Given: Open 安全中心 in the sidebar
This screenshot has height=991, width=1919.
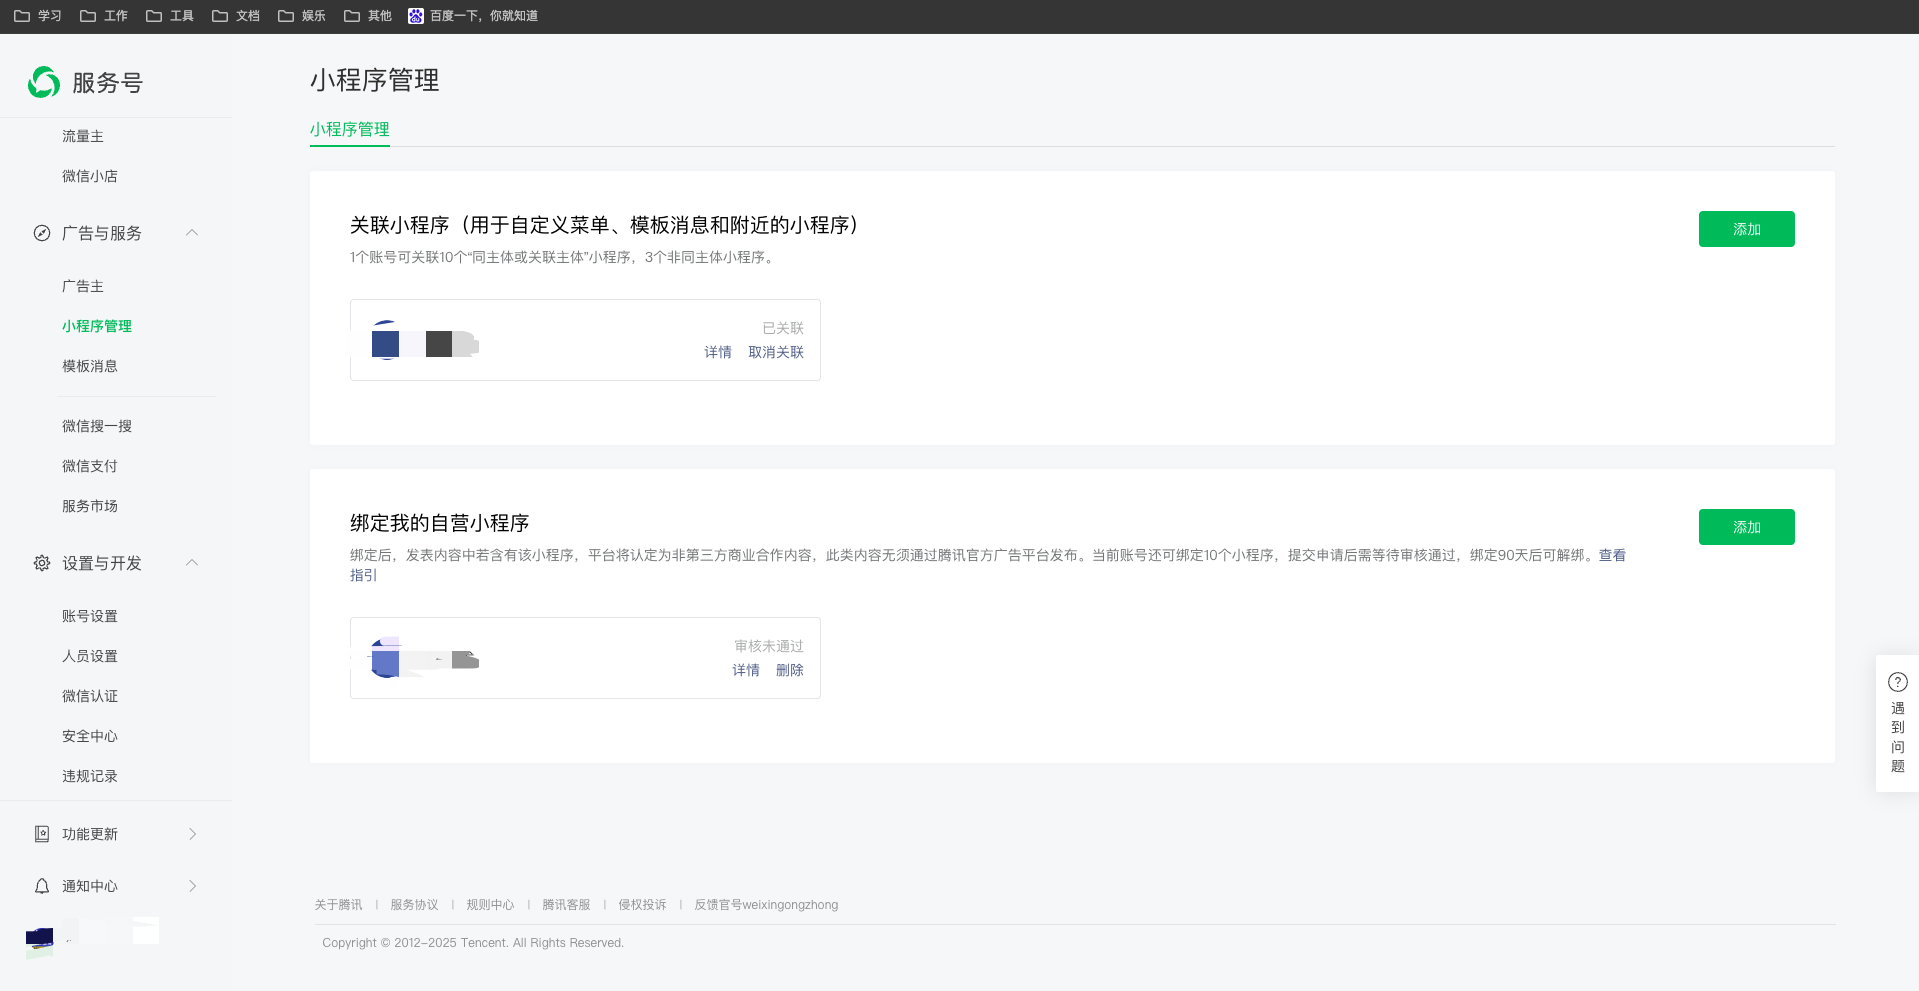Looking at the screenshot, I should [90, 736].
